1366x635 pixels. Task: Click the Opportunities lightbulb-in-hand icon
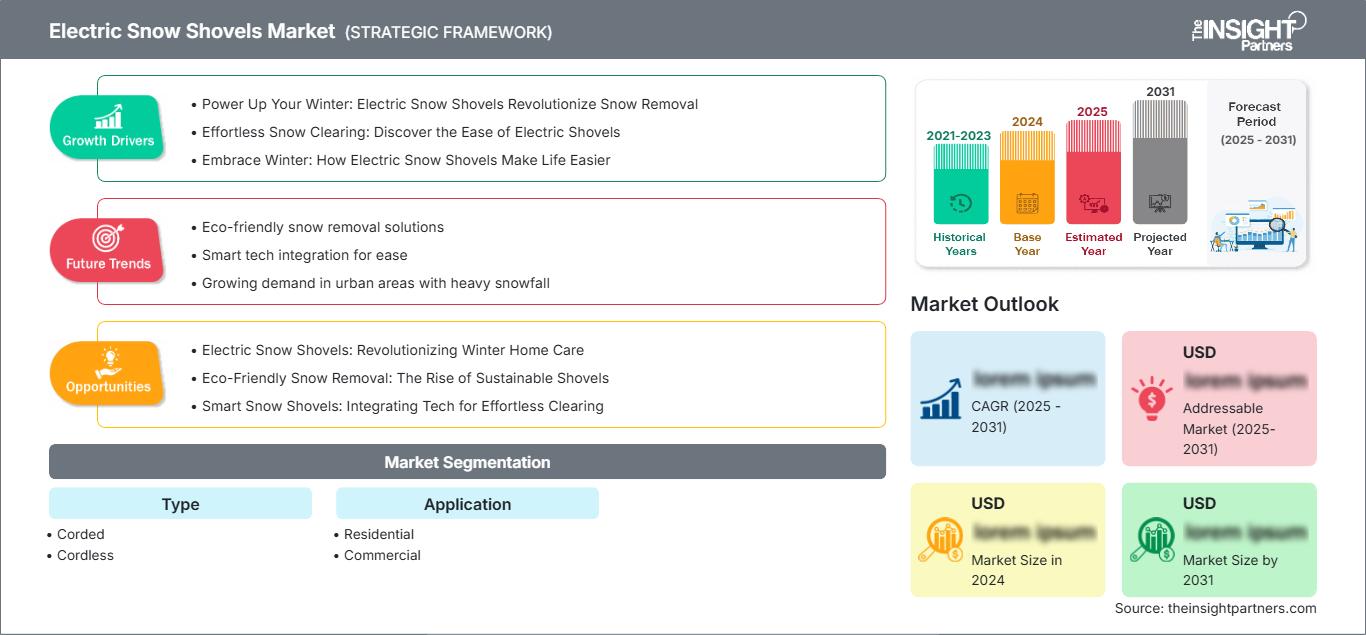pyautogui.click(x=108, y=361)
